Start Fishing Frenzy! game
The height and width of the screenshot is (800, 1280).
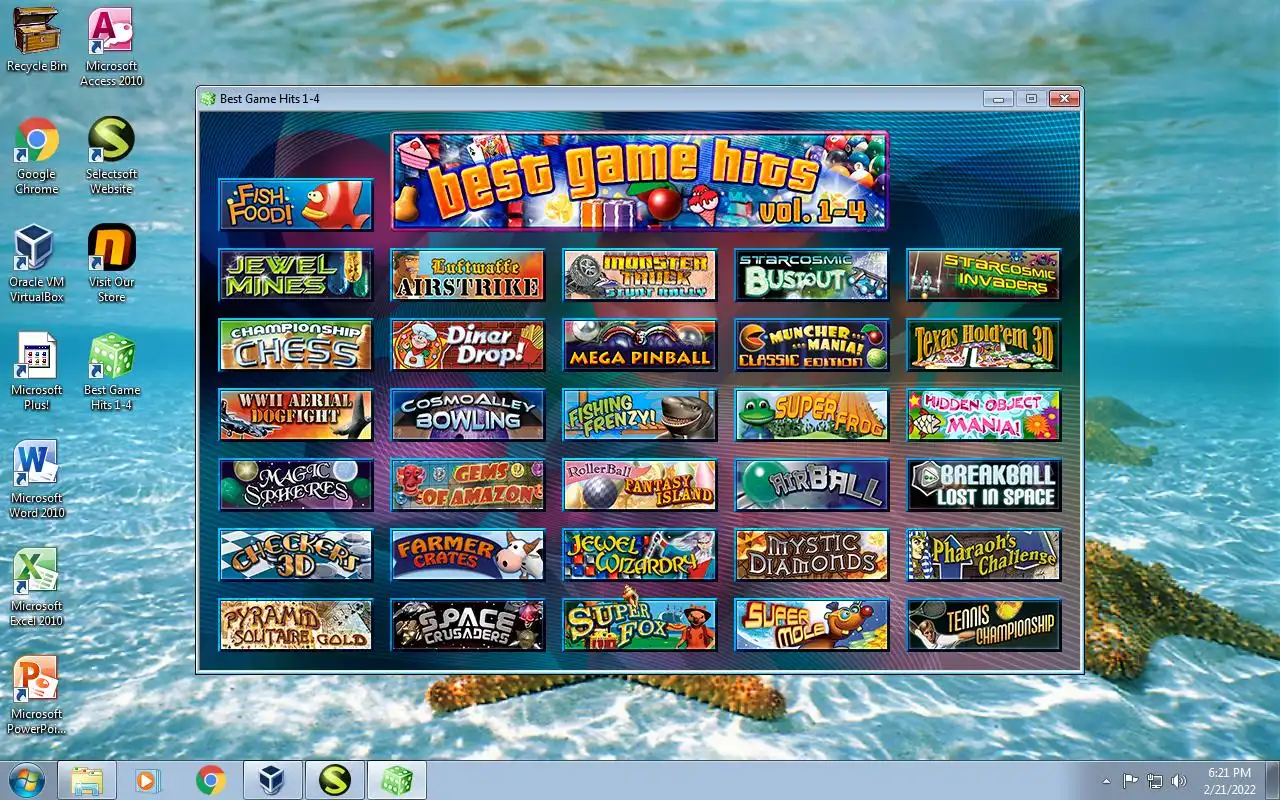(x=640, y=415)
